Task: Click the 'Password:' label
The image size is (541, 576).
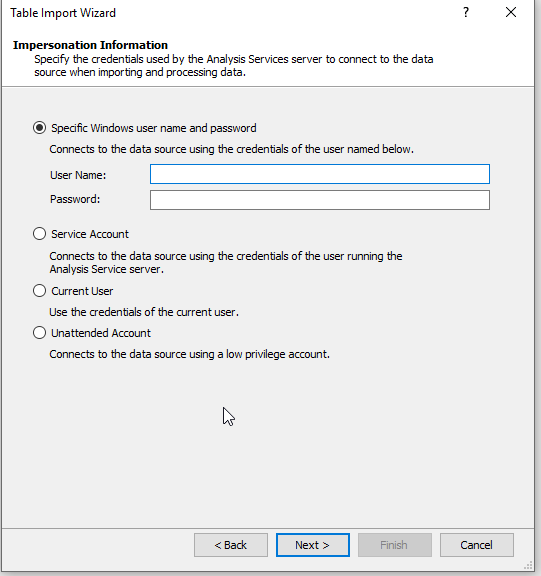Action: (75, 199)
